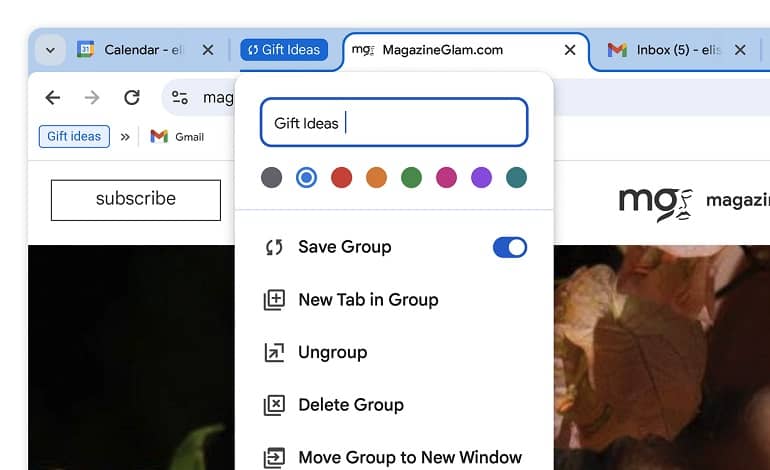Open the Gift ideas saved group in bookmarks bar
Image resolution: width=770 pixels, height=470 pixels.
pyautogui.click(x=74, y=137)
